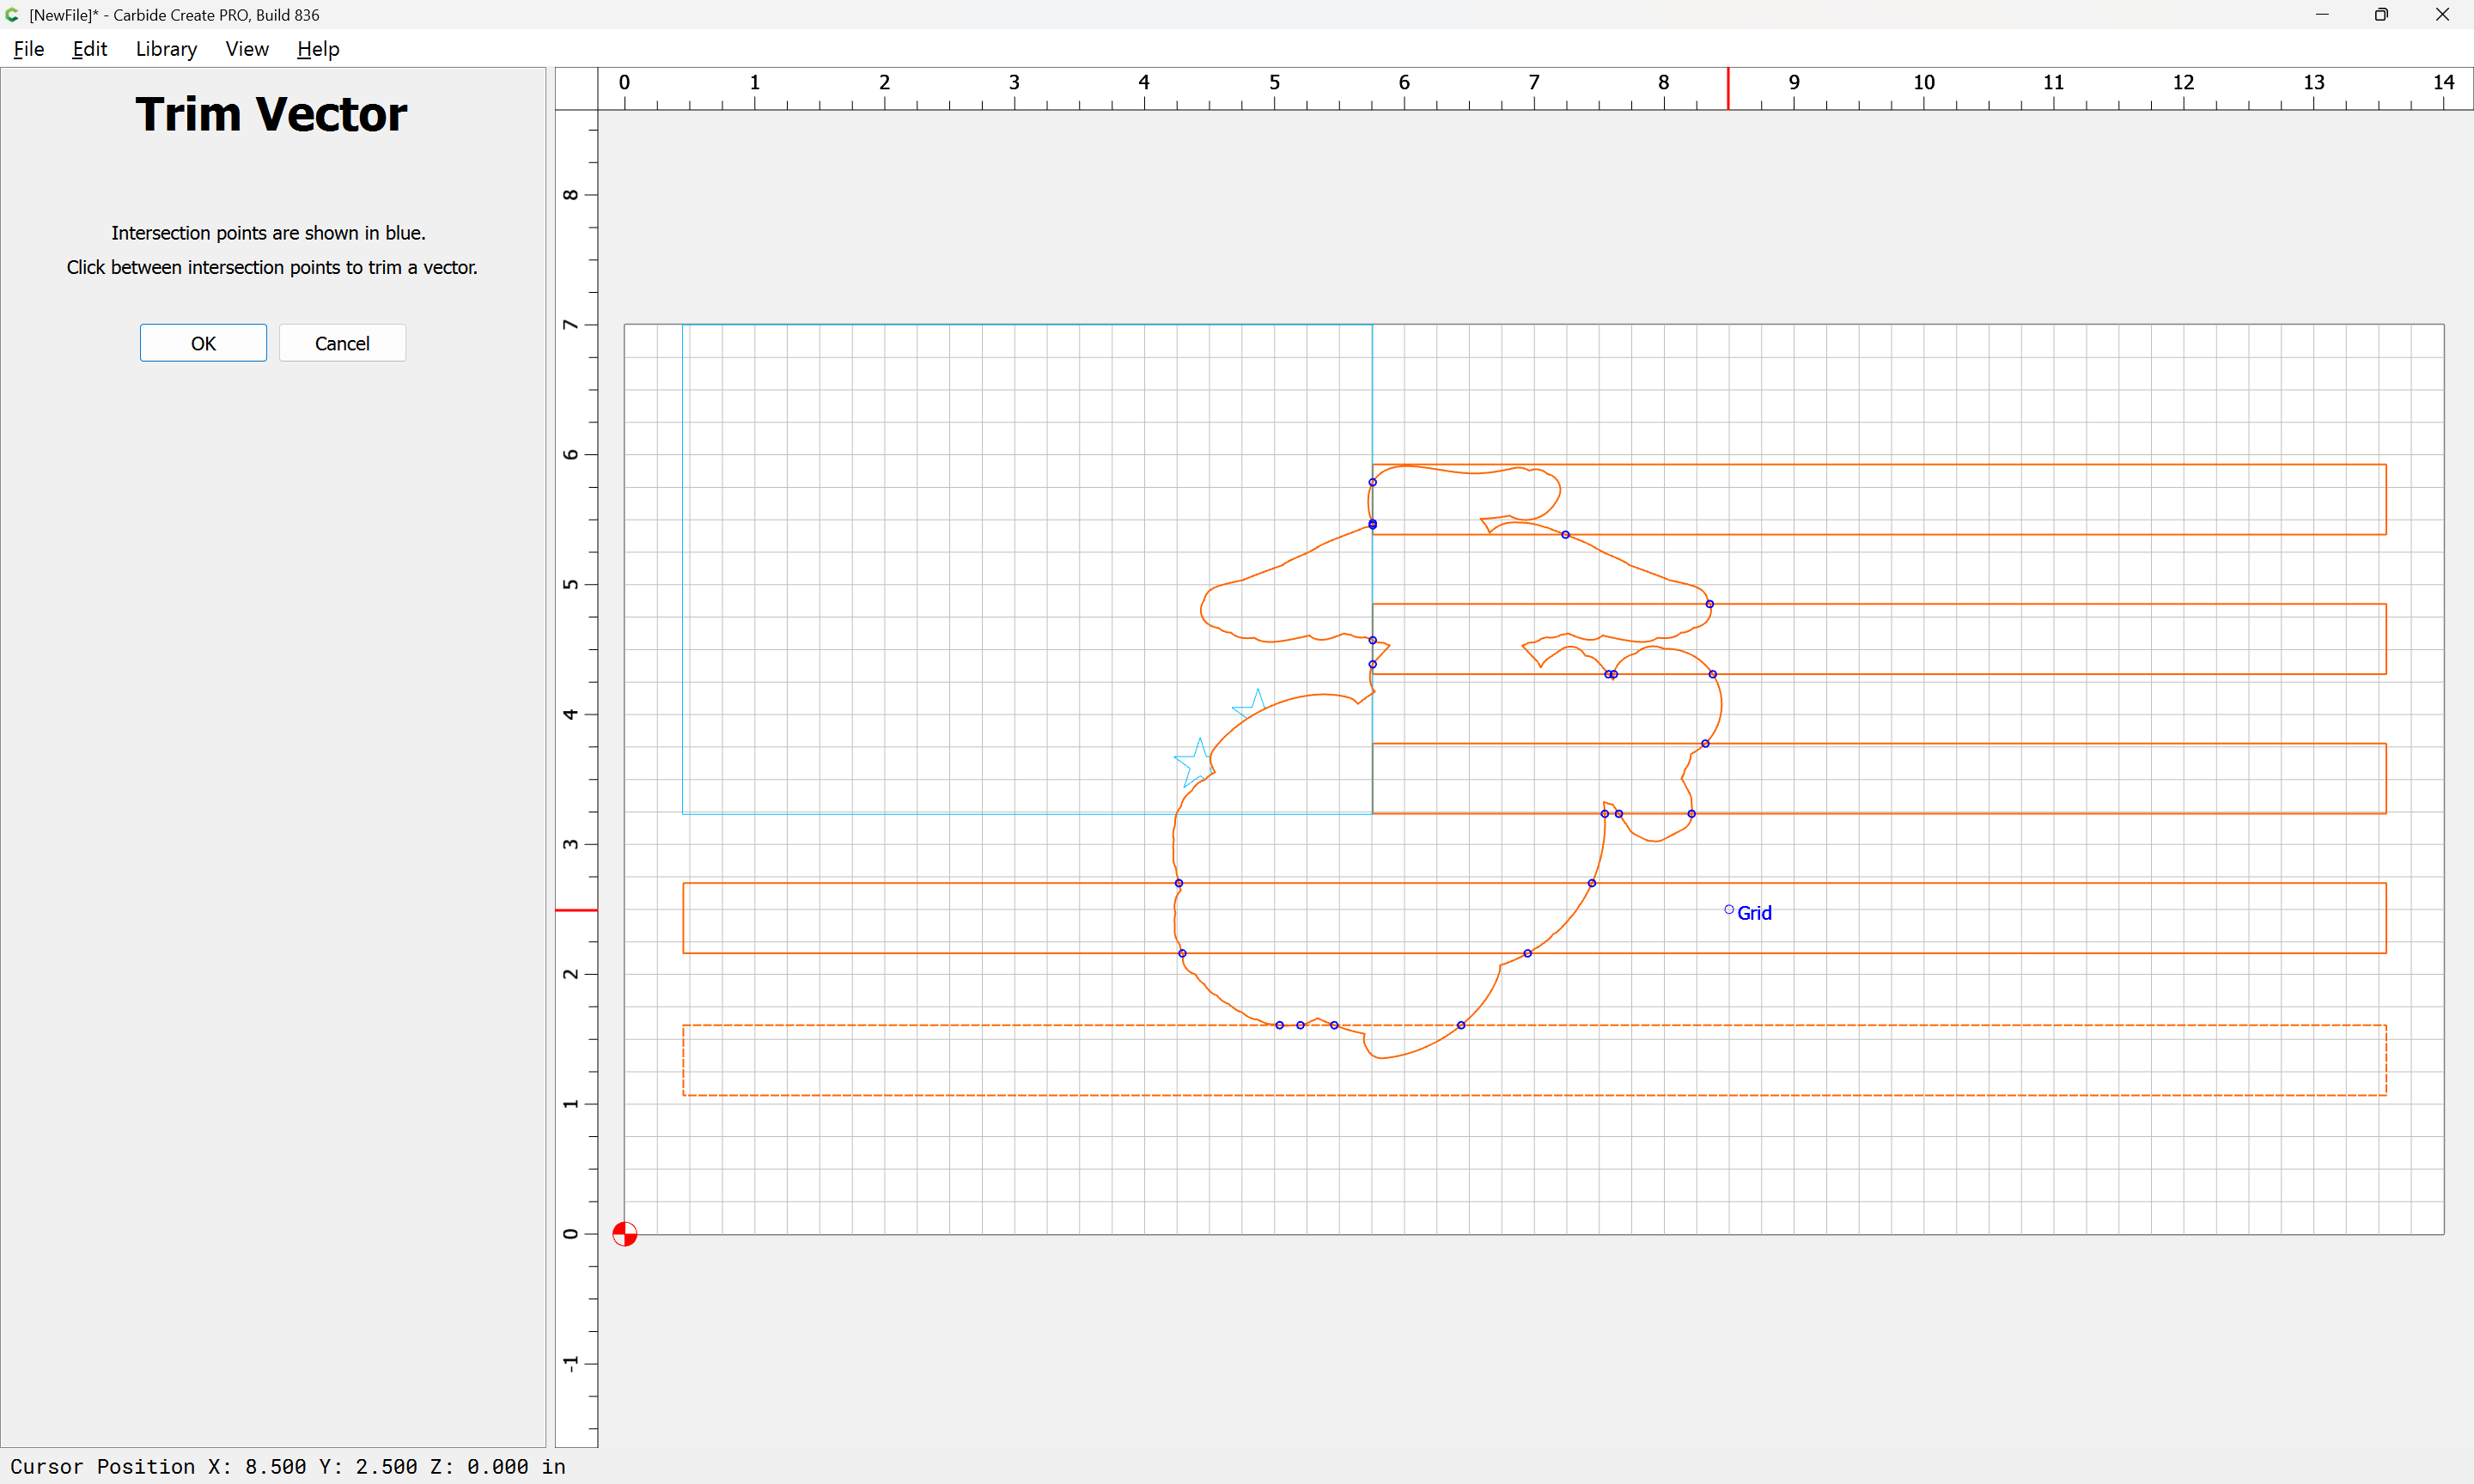2474x1484 pixels.
Task: Minimize the Carbide Create window
Action: pyautogui.click(x=2321, y=14)
